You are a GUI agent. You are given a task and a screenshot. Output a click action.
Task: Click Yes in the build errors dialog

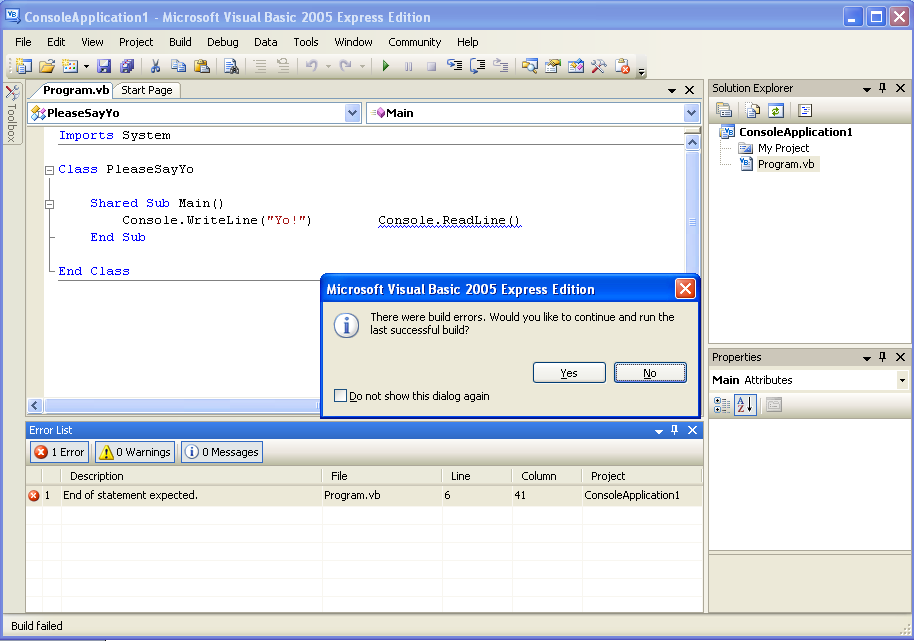pos(569,373)
